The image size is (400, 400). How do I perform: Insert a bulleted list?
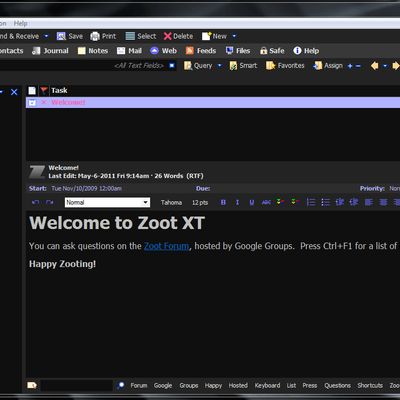tap(325, 202)
